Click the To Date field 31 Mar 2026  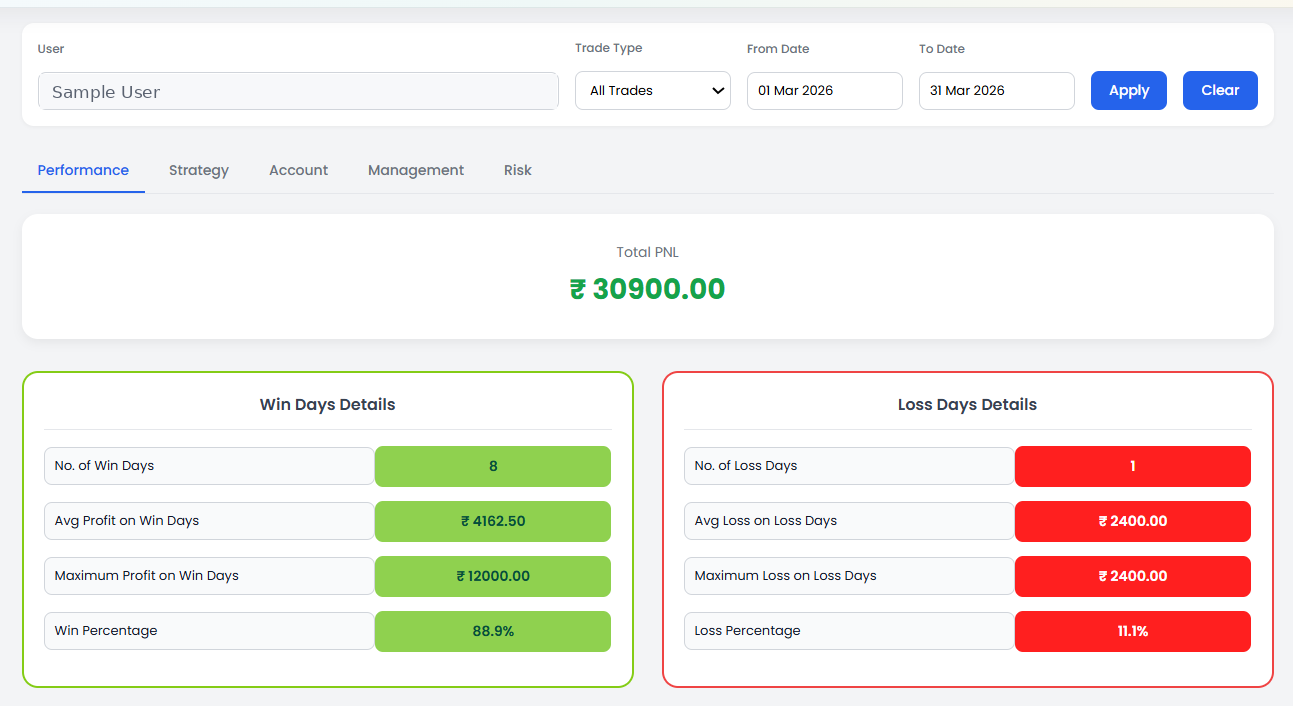point(997,90)
